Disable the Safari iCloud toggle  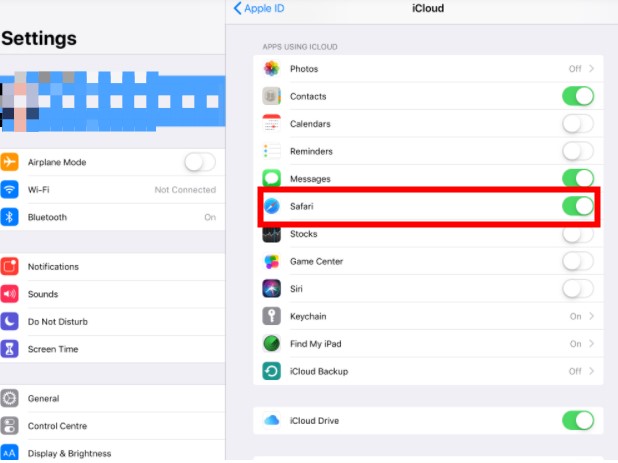coord(577,206)
